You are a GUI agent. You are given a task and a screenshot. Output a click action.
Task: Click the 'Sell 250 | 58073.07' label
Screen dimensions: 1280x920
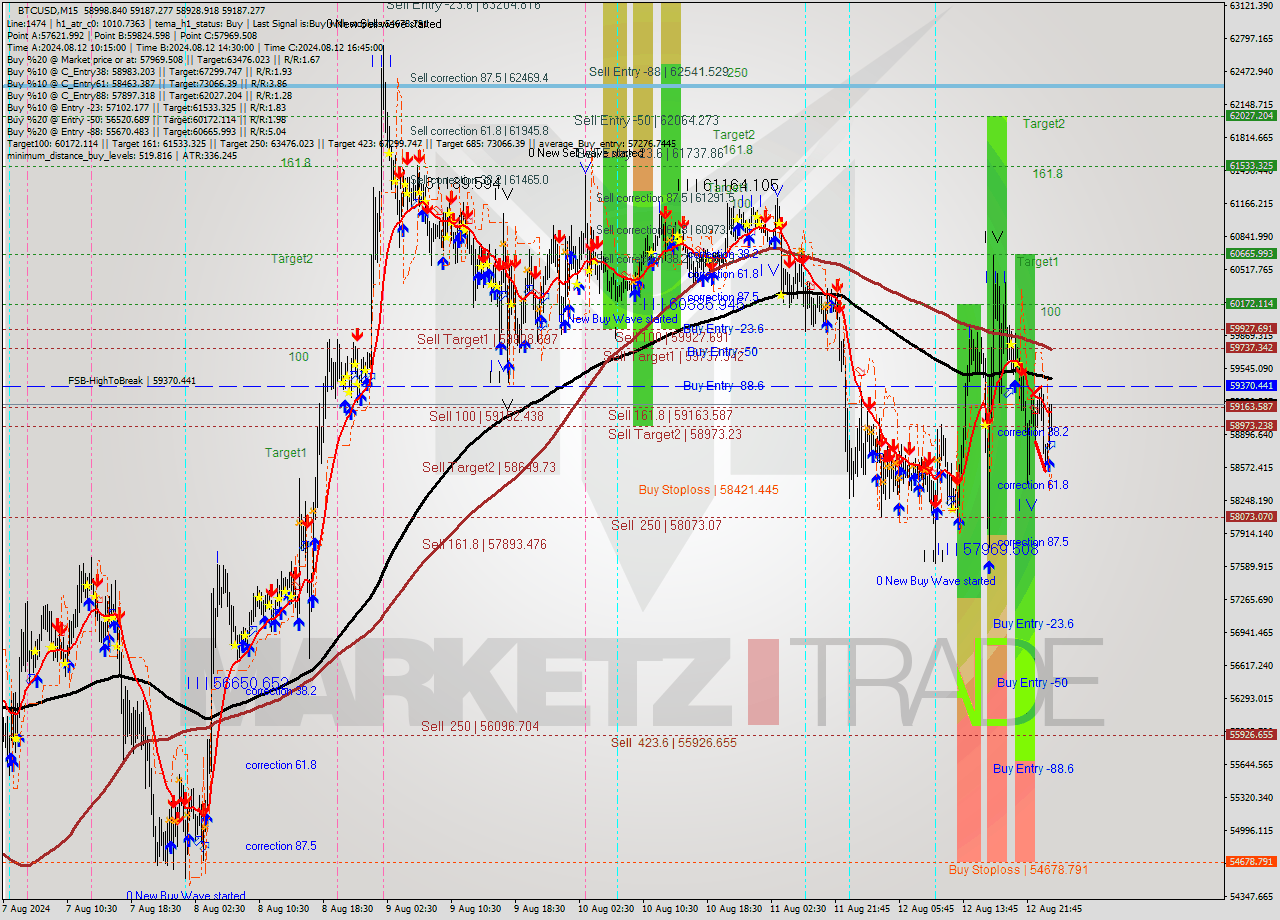coord(666,524)
